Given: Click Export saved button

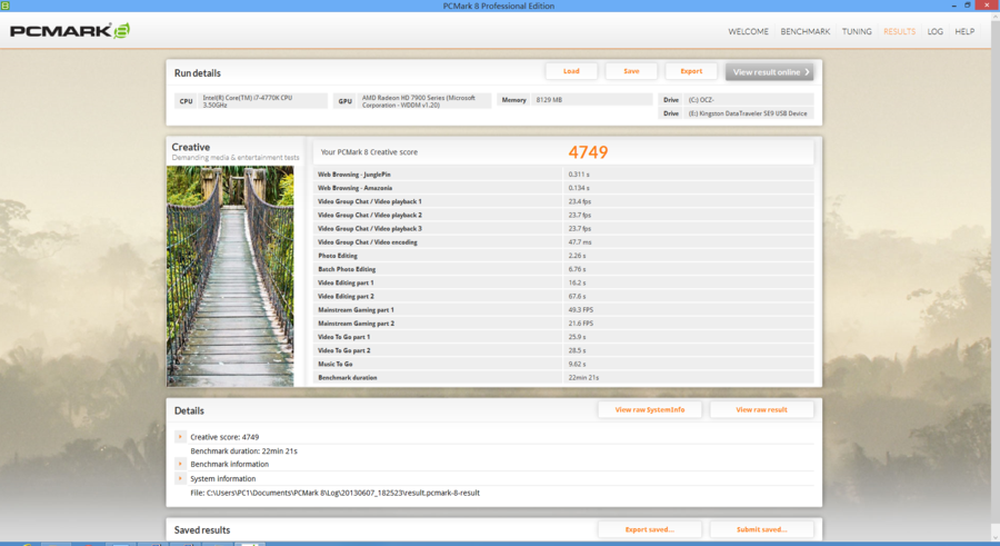Looking at the screenshot, I should coord(650,529).
